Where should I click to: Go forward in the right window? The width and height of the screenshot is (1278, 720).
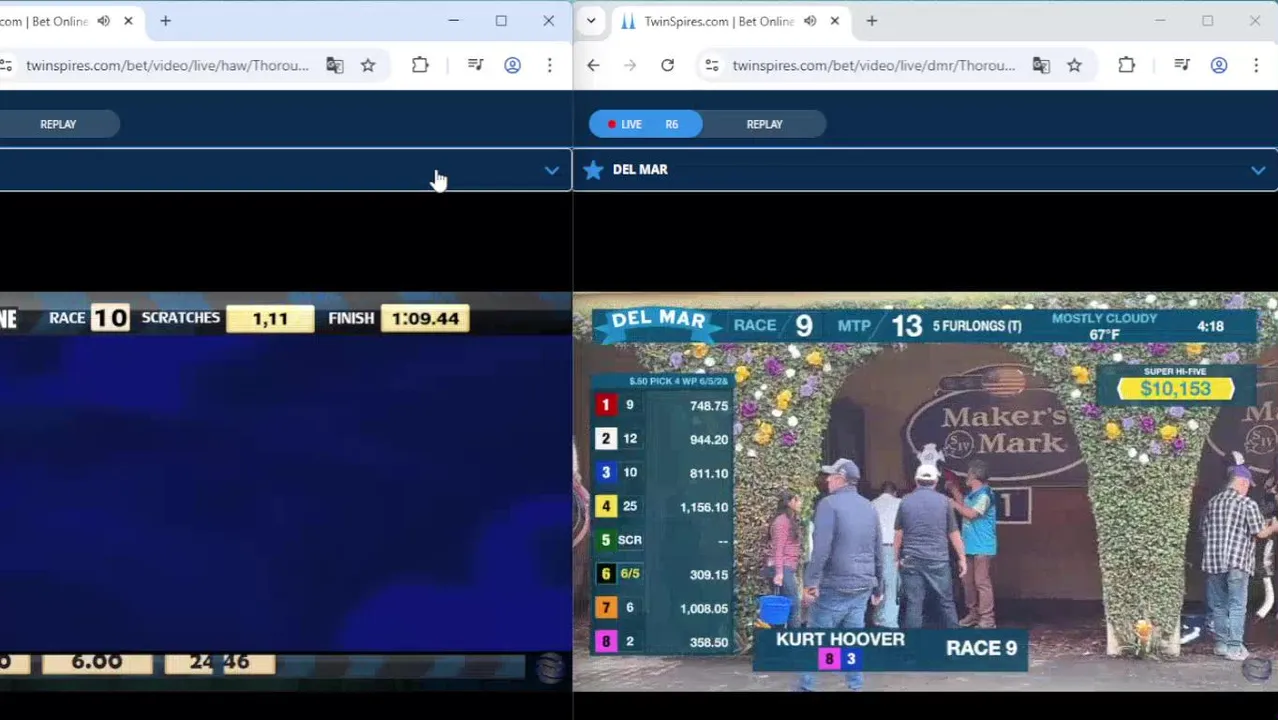[x=630, y=65]
